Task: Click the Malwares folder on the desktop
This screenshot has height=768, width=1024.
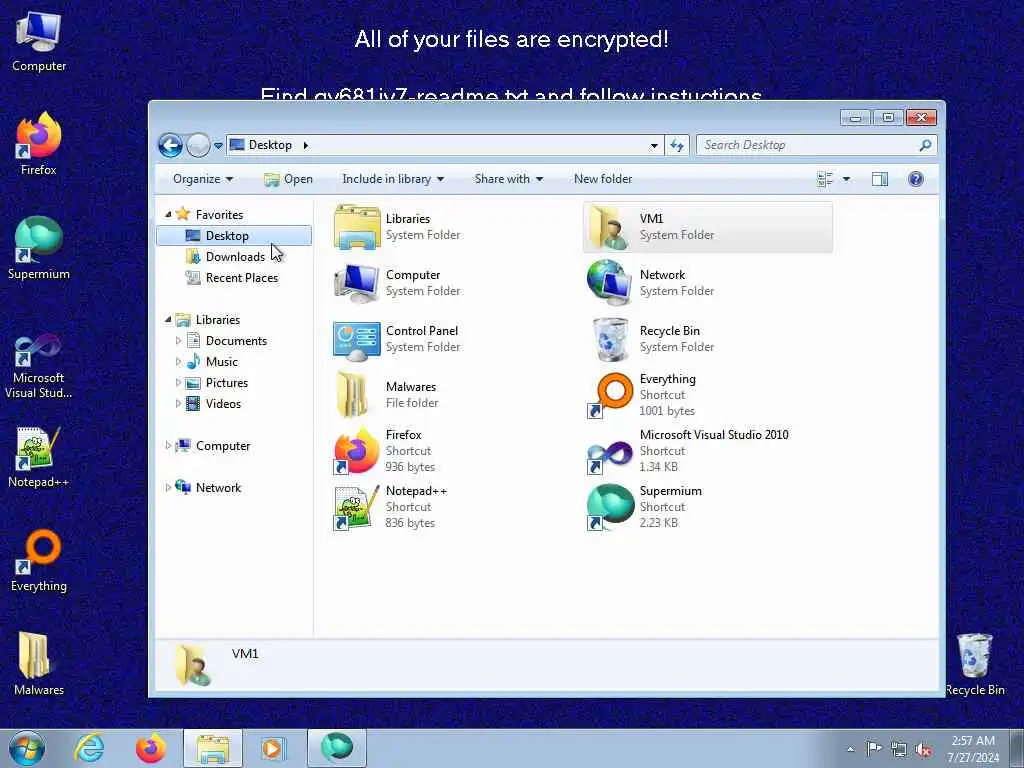Action: click(x=39, y=664)
